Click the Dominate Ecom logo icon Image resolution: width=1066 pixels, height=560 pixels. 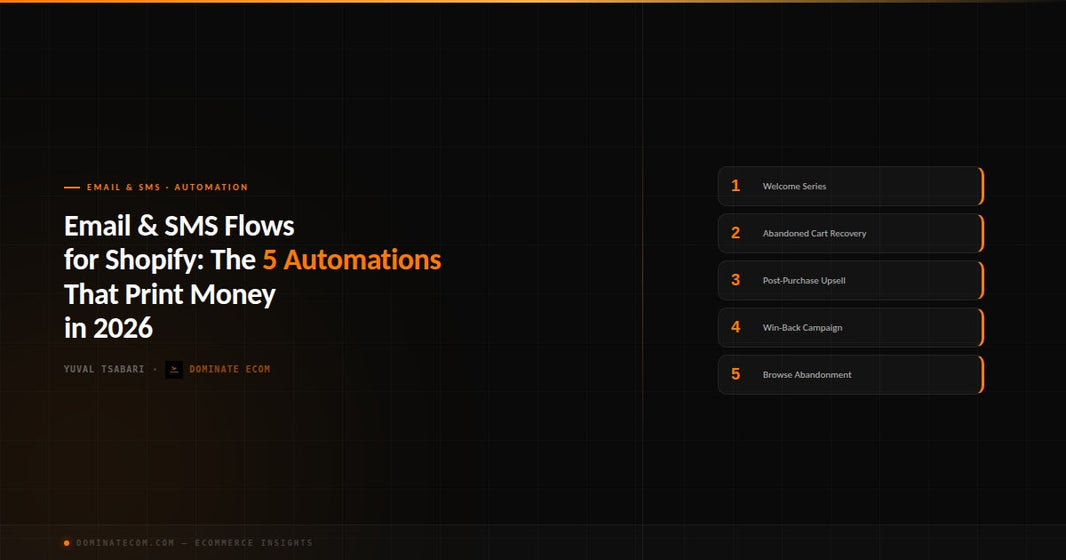pyautogui.click(x=174, y=370)
